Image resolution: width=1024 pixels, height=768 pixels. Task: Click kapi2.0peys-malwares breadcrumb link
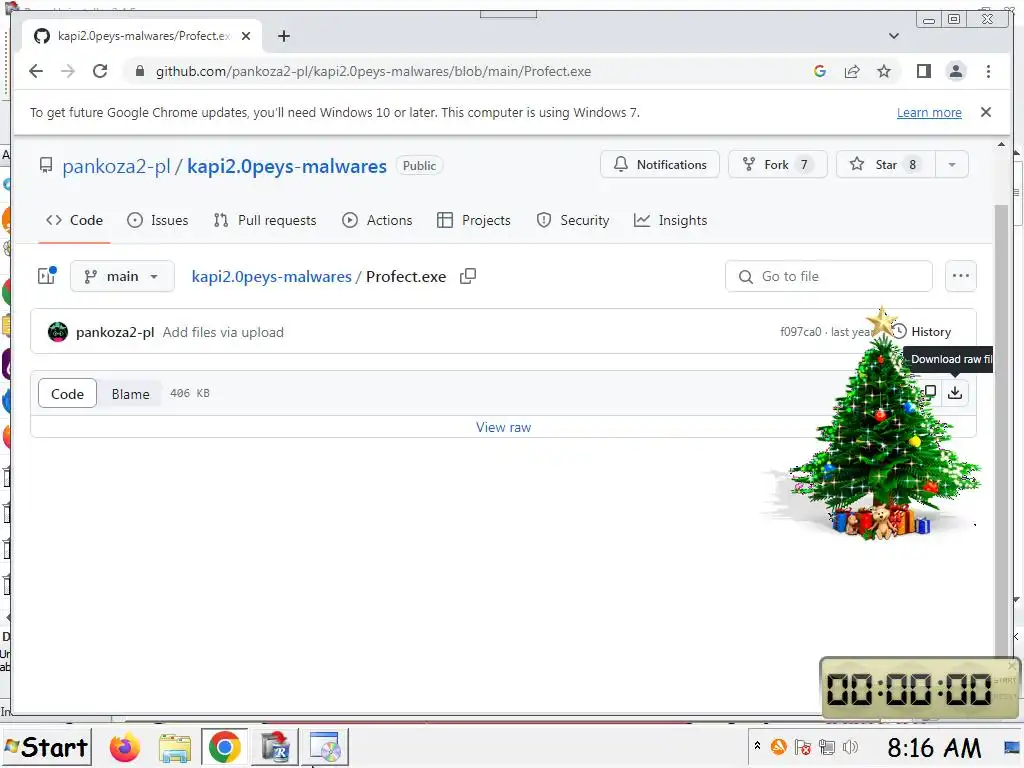coord(271,276)
